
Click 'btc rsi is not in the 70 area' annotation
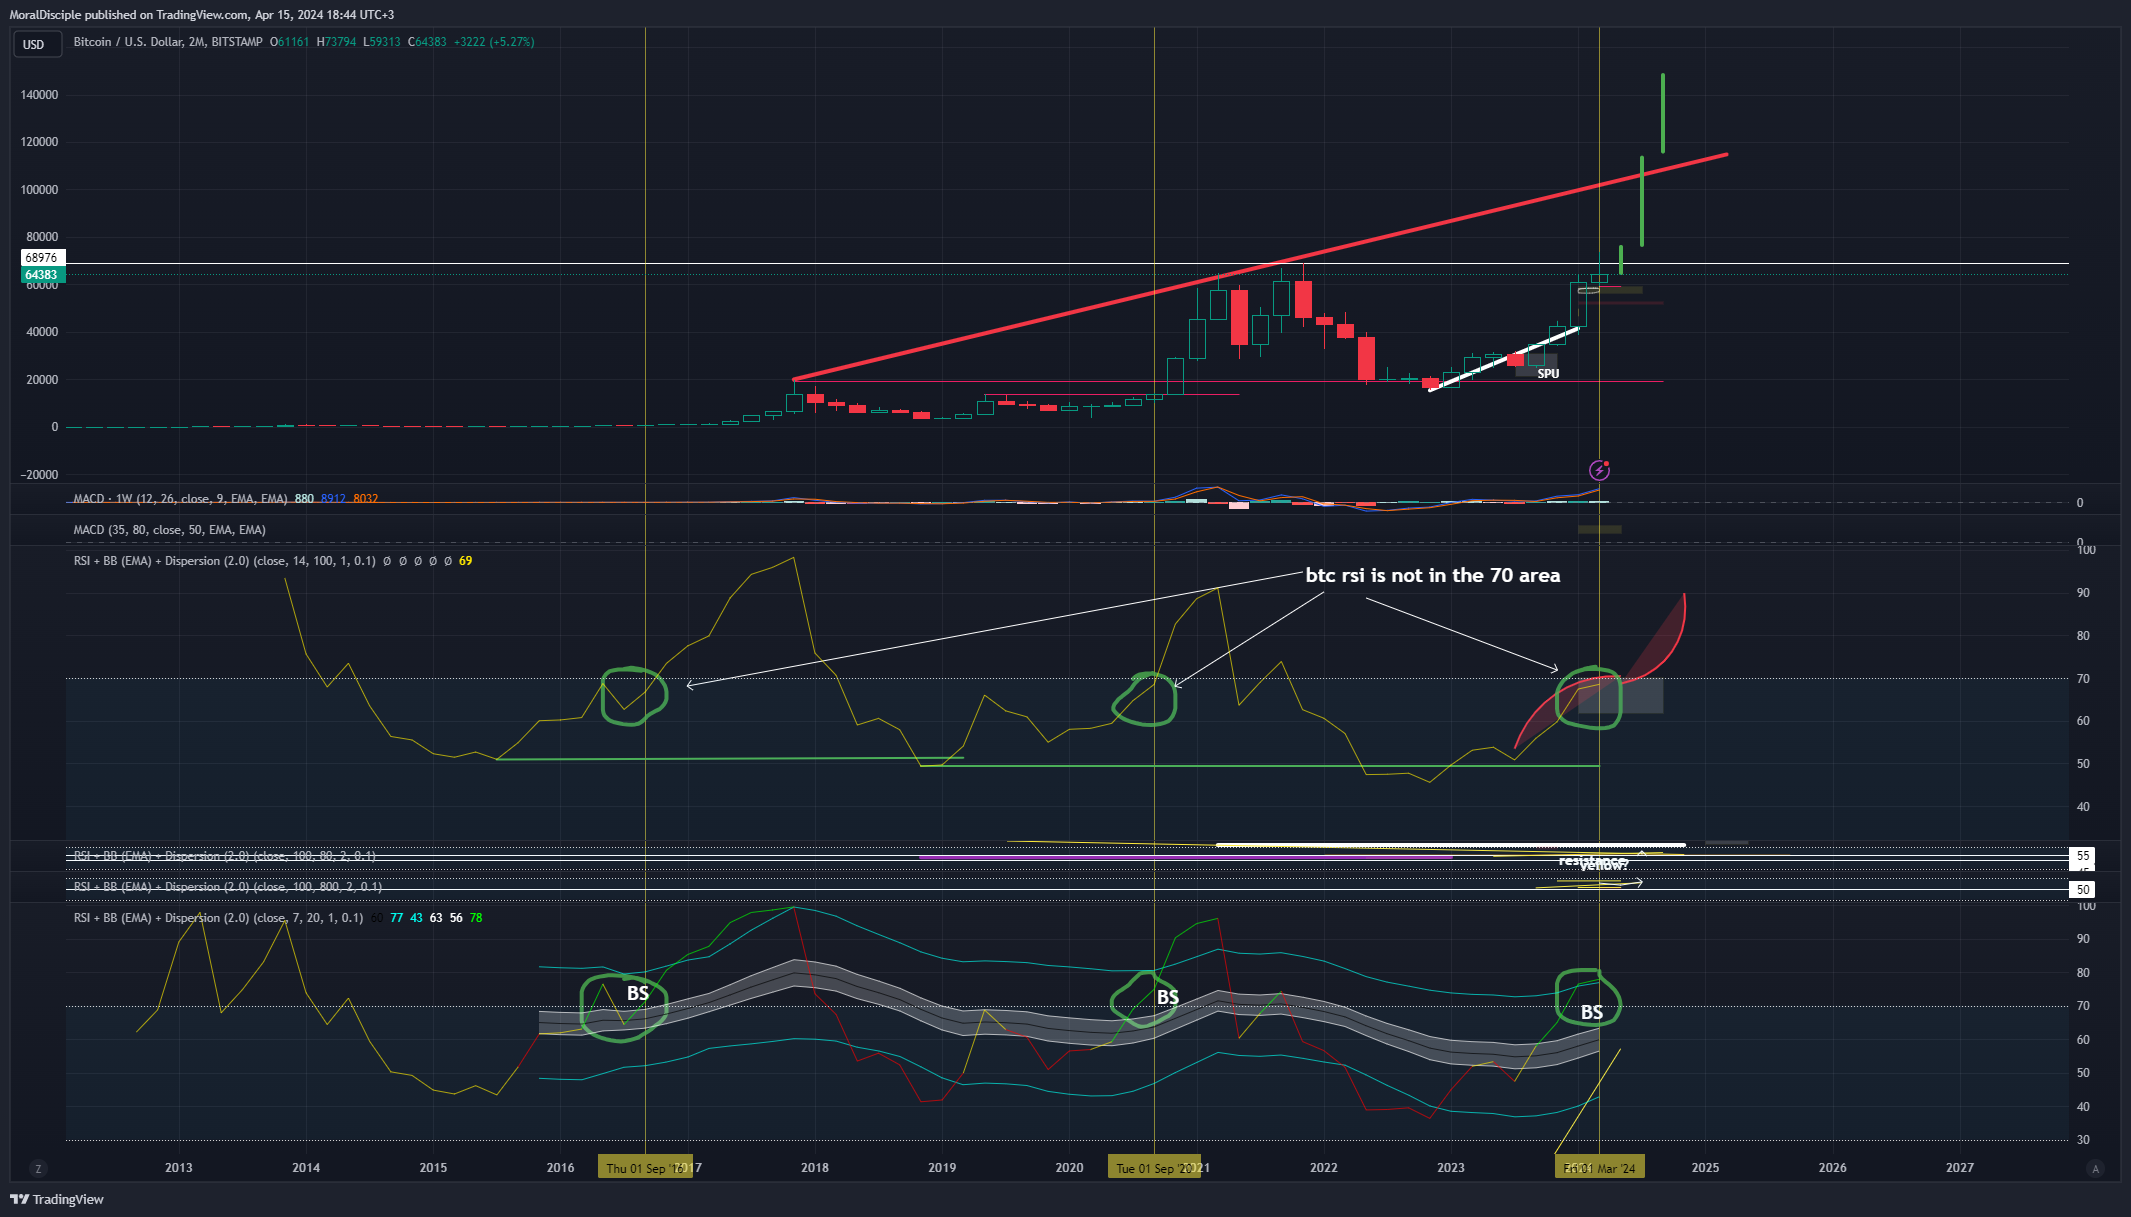1432,575
